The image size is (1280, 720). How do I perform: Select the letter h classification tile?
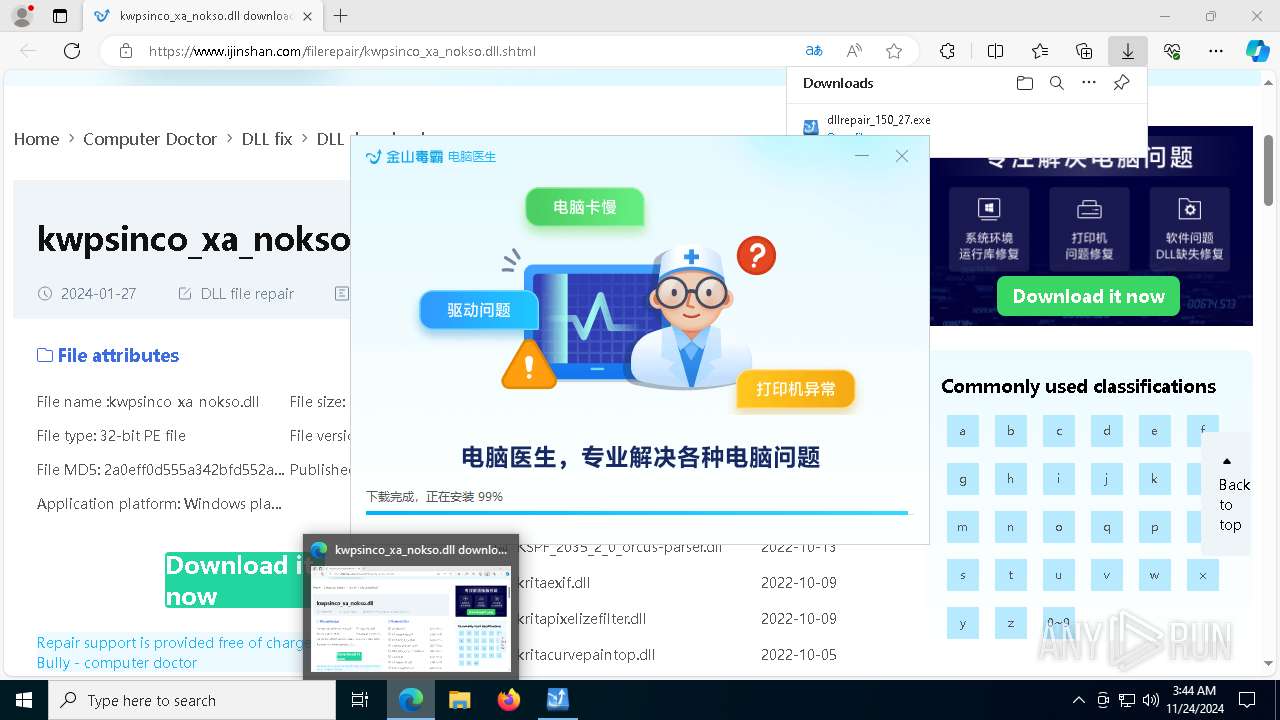1010,479
